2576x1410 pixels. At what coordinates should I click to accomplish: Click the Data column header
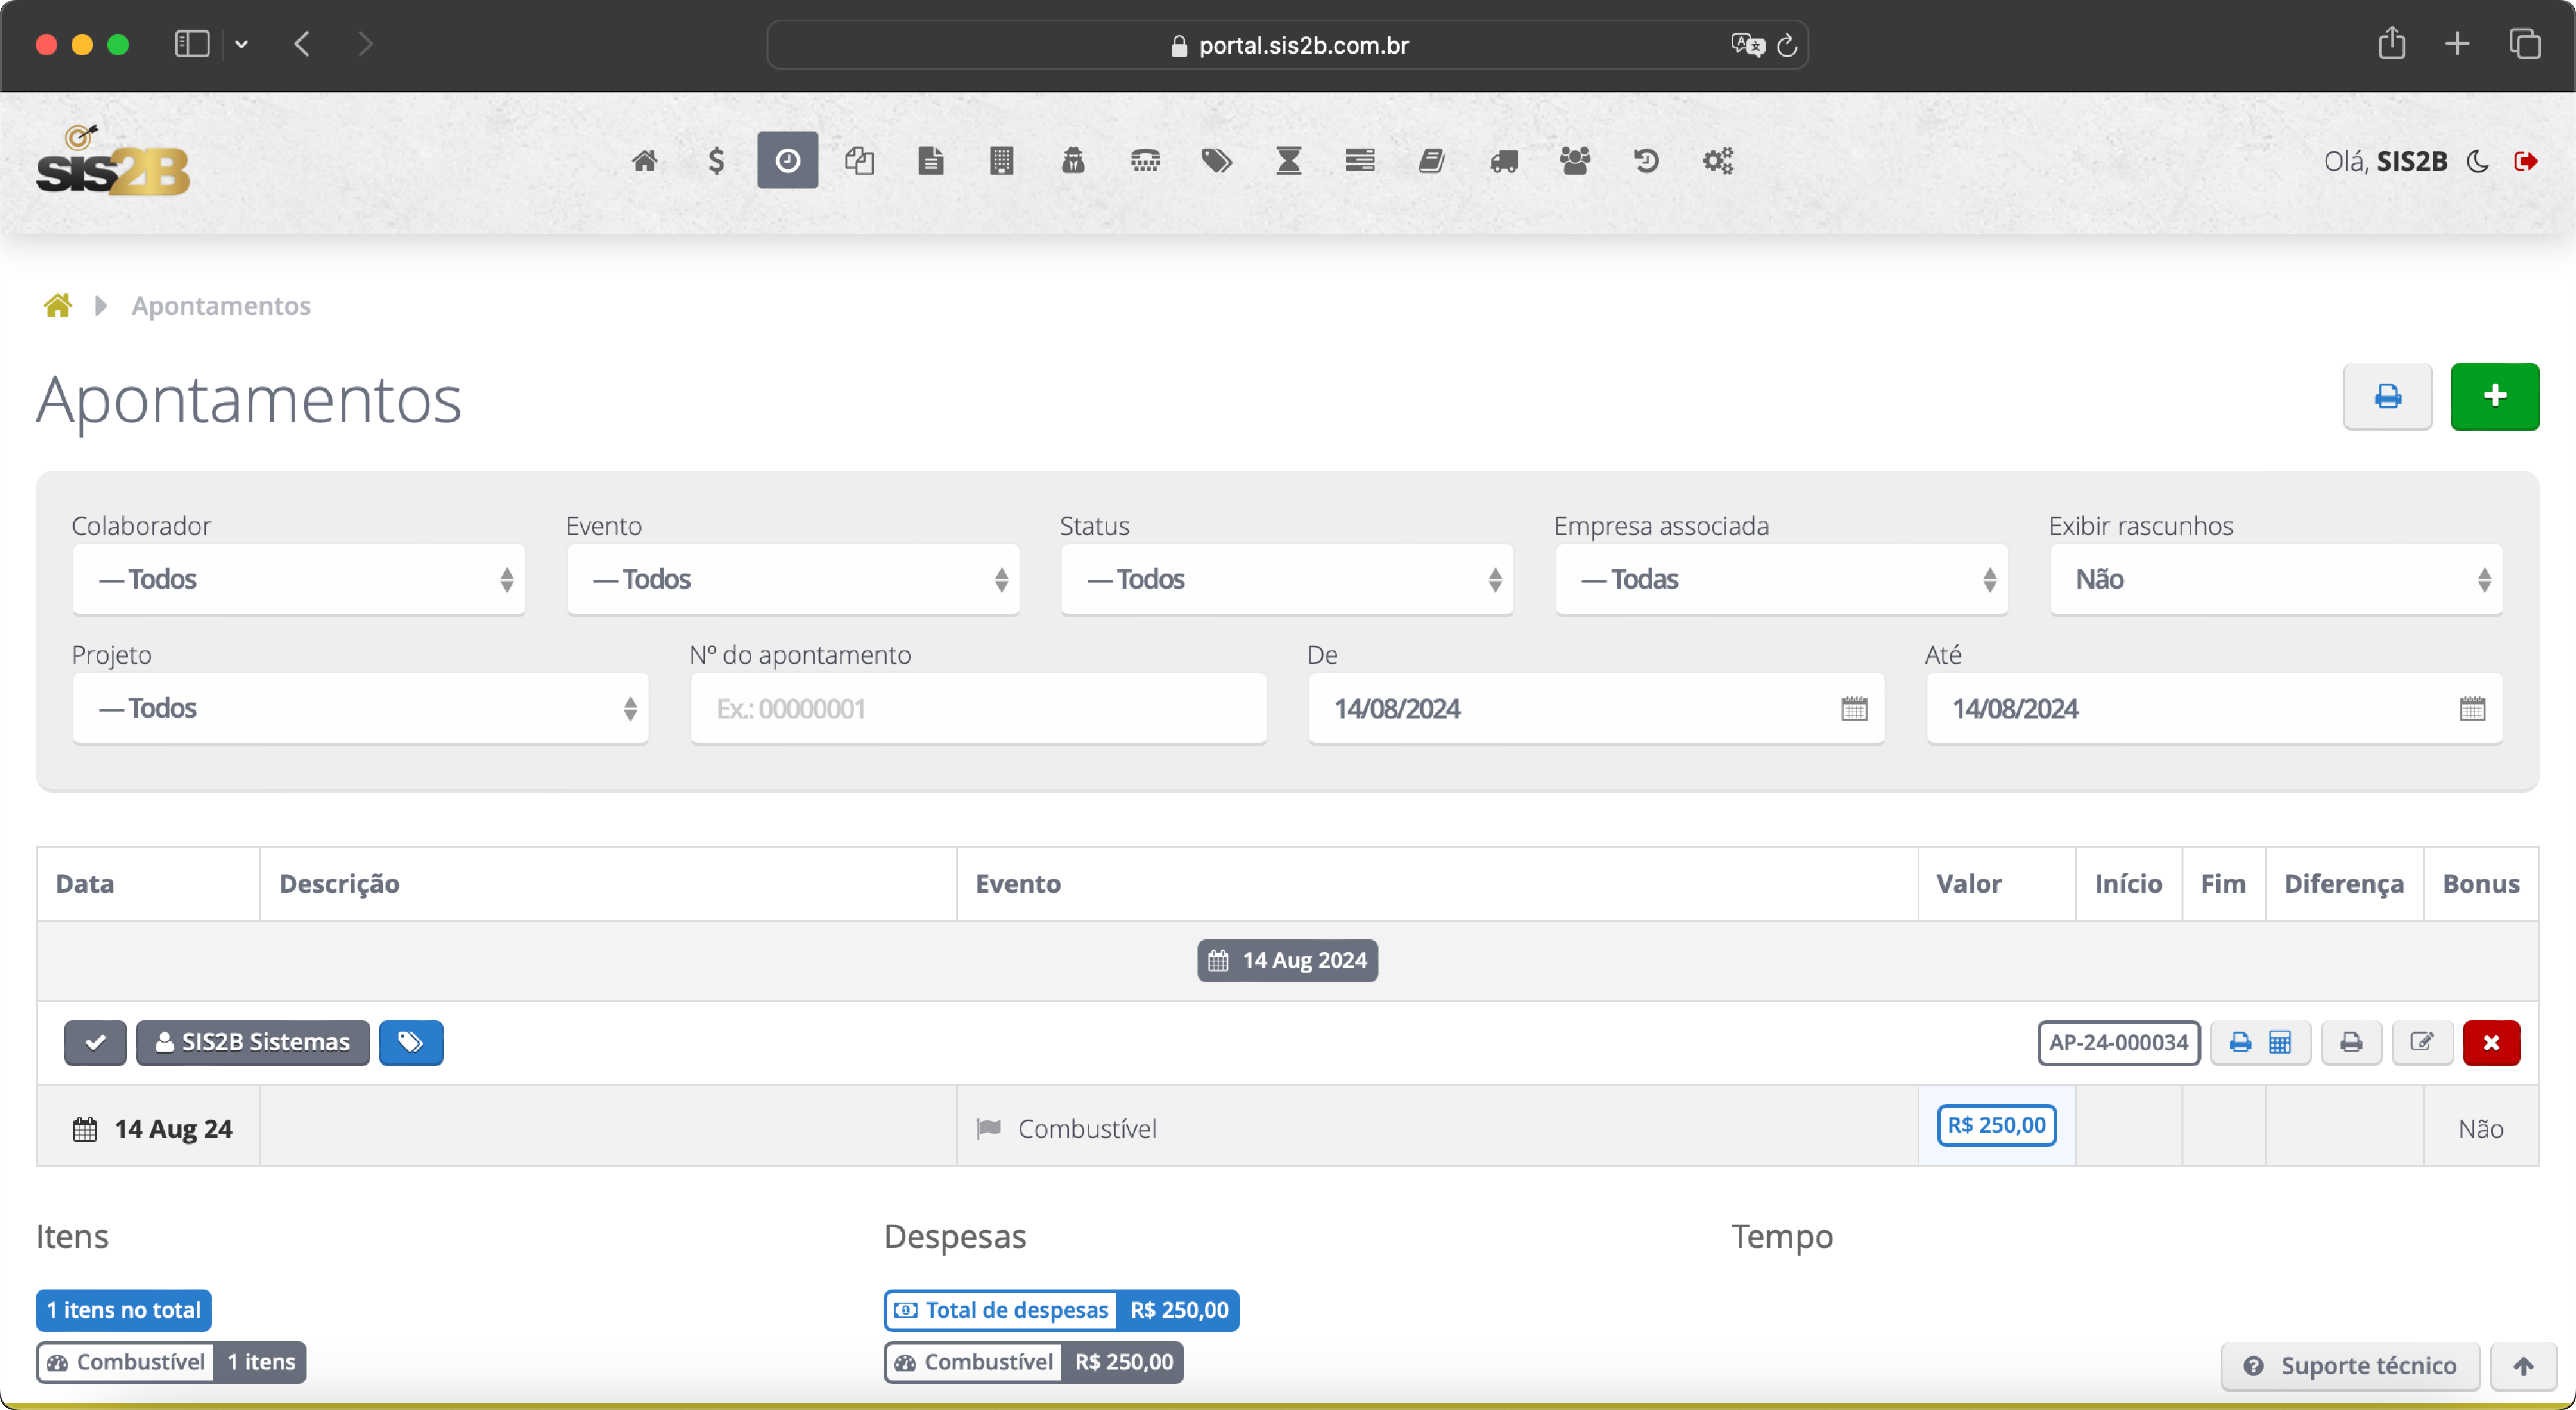click(148, 883)
